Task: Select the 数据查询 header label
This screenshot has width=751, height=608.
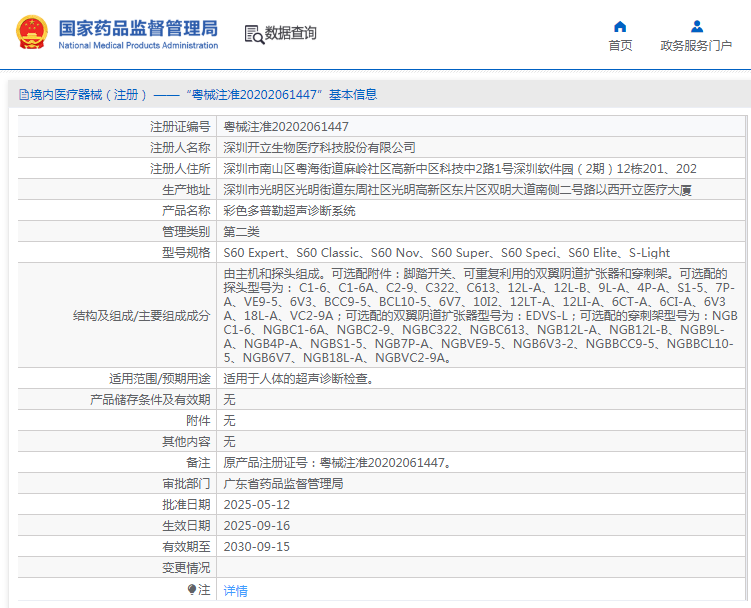Action: click(x=291, y=34)
